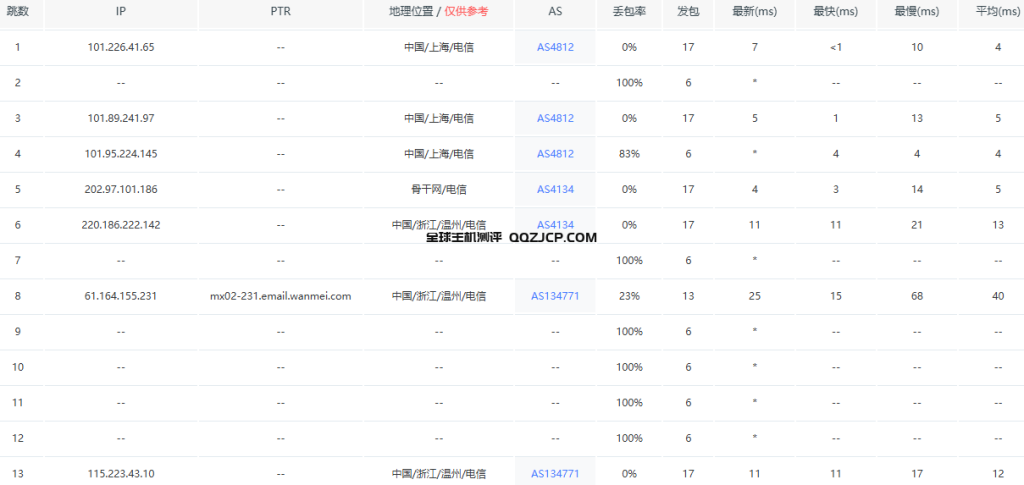The image size is (1024, 485).
Task: Select IP address 115.223.43.10
Action: coord(121,474)
